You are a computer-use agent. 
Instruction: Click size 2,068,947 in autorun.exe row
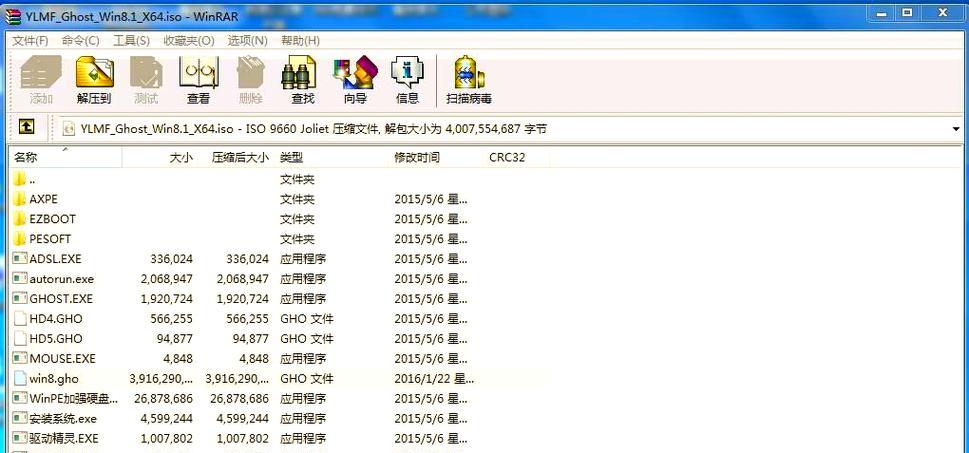[166, 279]
